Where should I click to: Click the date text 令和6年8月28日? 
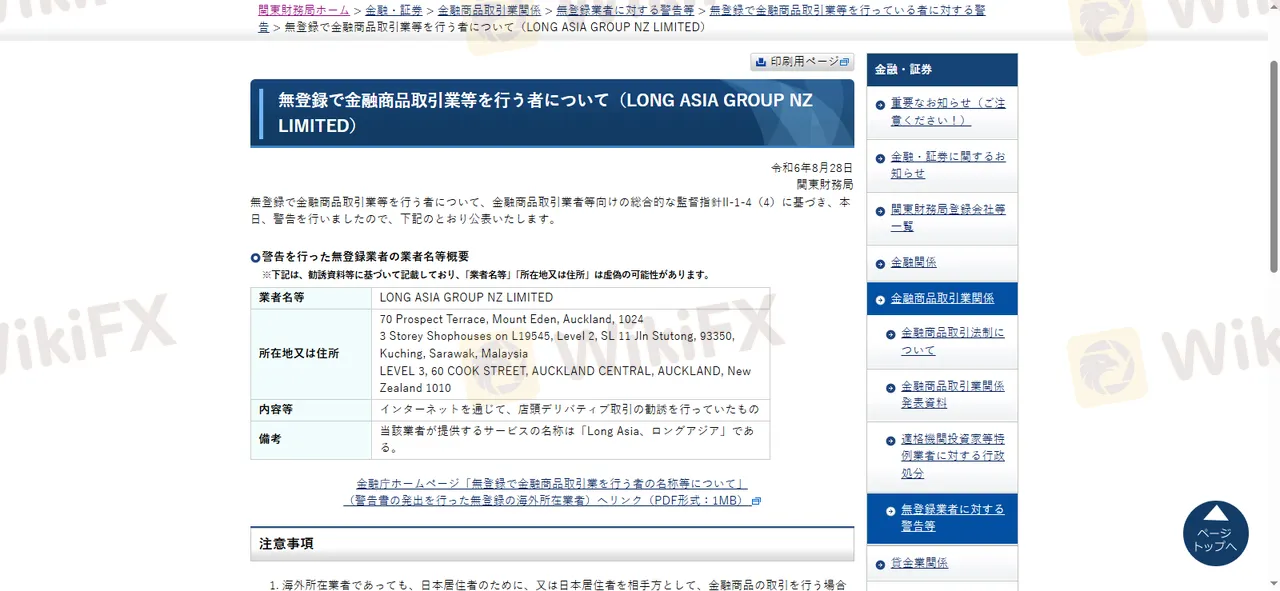click(x=811, y=168)
